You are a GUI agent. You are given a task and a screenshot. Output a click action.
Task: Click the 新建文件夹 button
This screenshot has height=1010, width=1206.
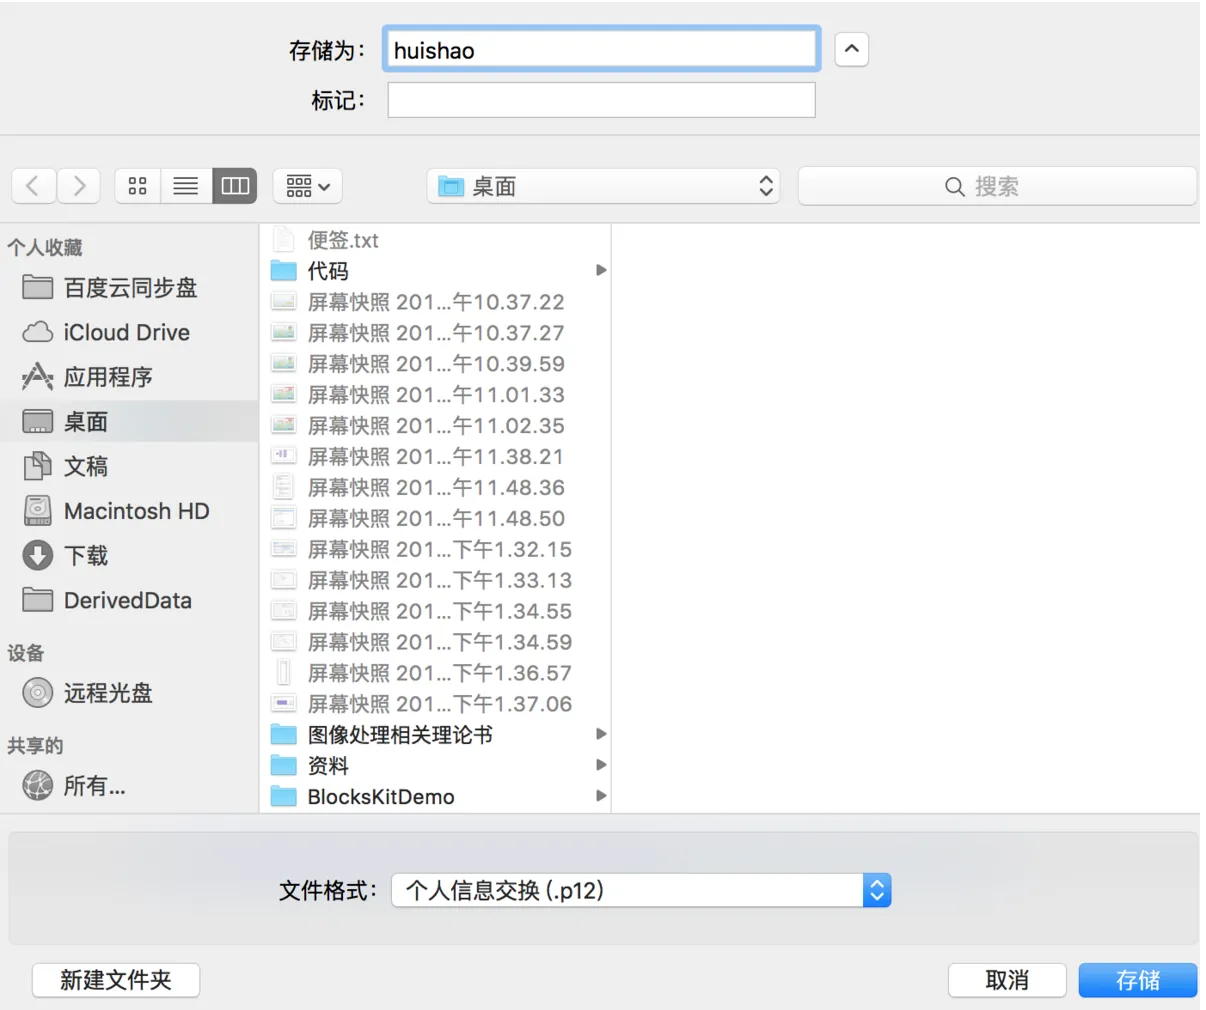click(x=116, y=980)
